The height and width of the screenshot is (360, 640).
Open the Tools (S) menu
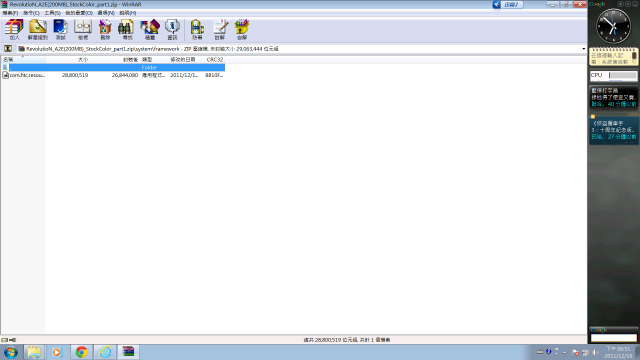52,13
